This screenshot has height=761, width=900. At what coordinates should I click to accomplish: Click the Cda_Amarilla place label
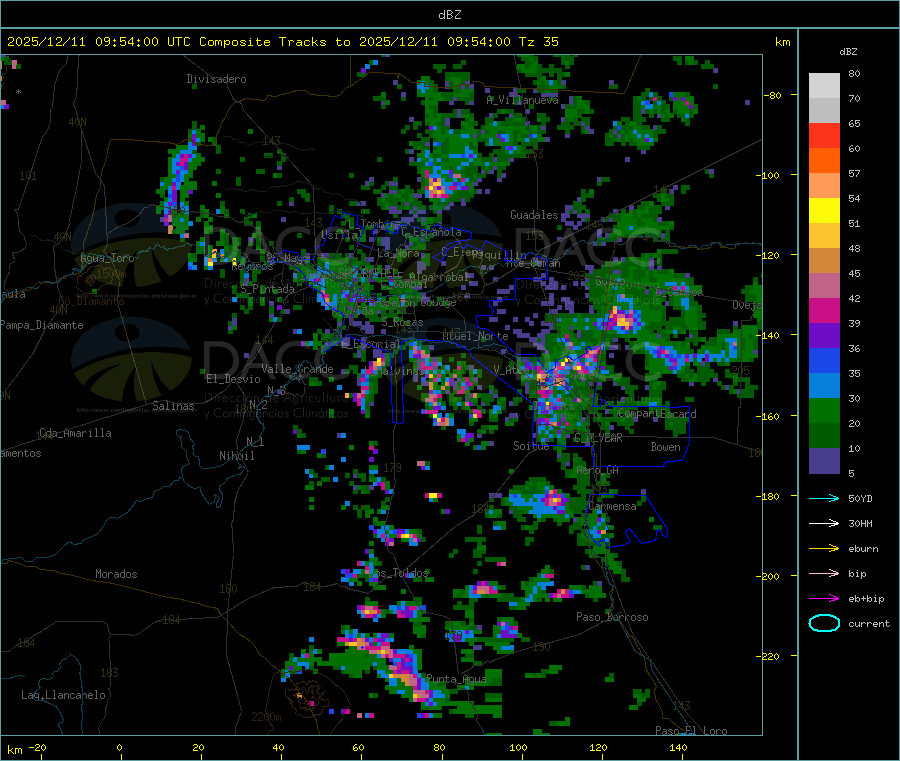(75, 433)
